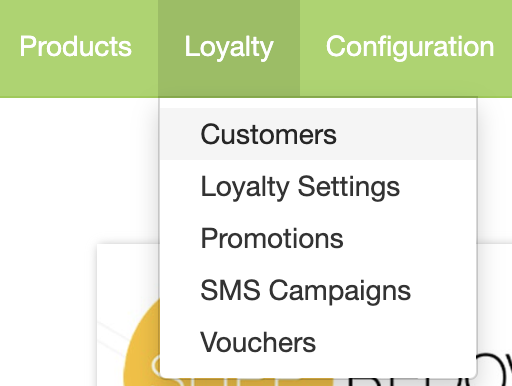Click the dropdown's top white padding strip
The height and width of the screenshot is (386, 512).
(318, 103)
